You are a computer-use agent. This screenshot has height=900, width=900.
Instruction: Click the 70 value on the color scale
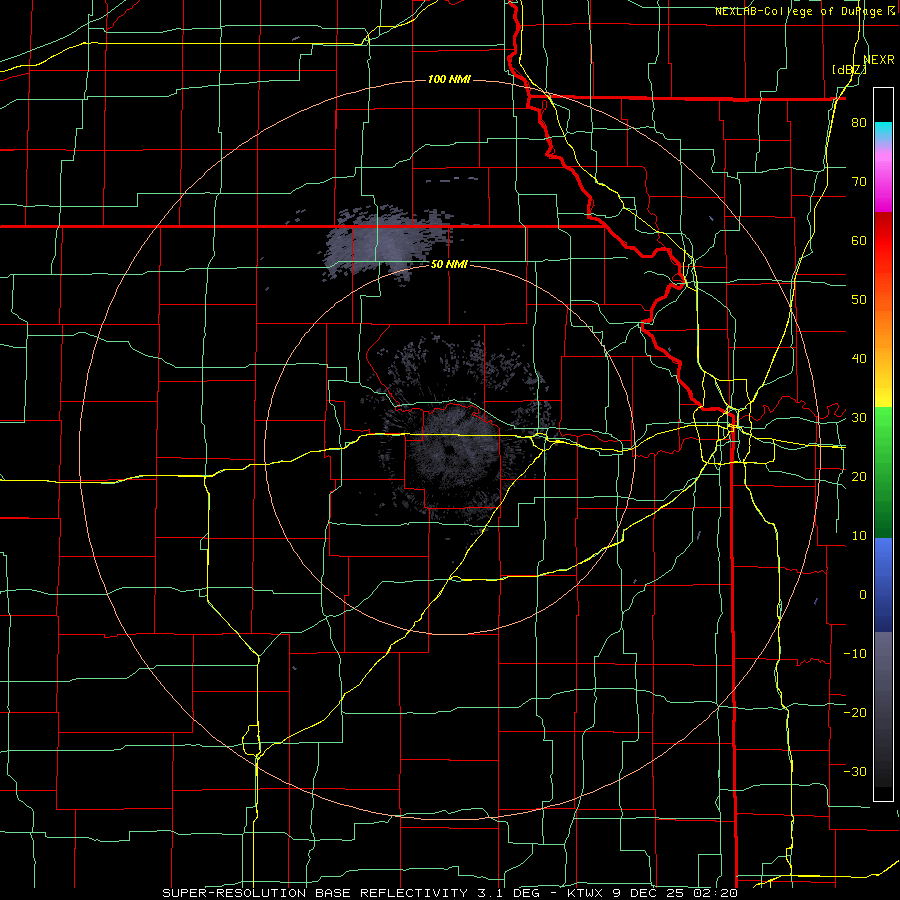point(859,182)
